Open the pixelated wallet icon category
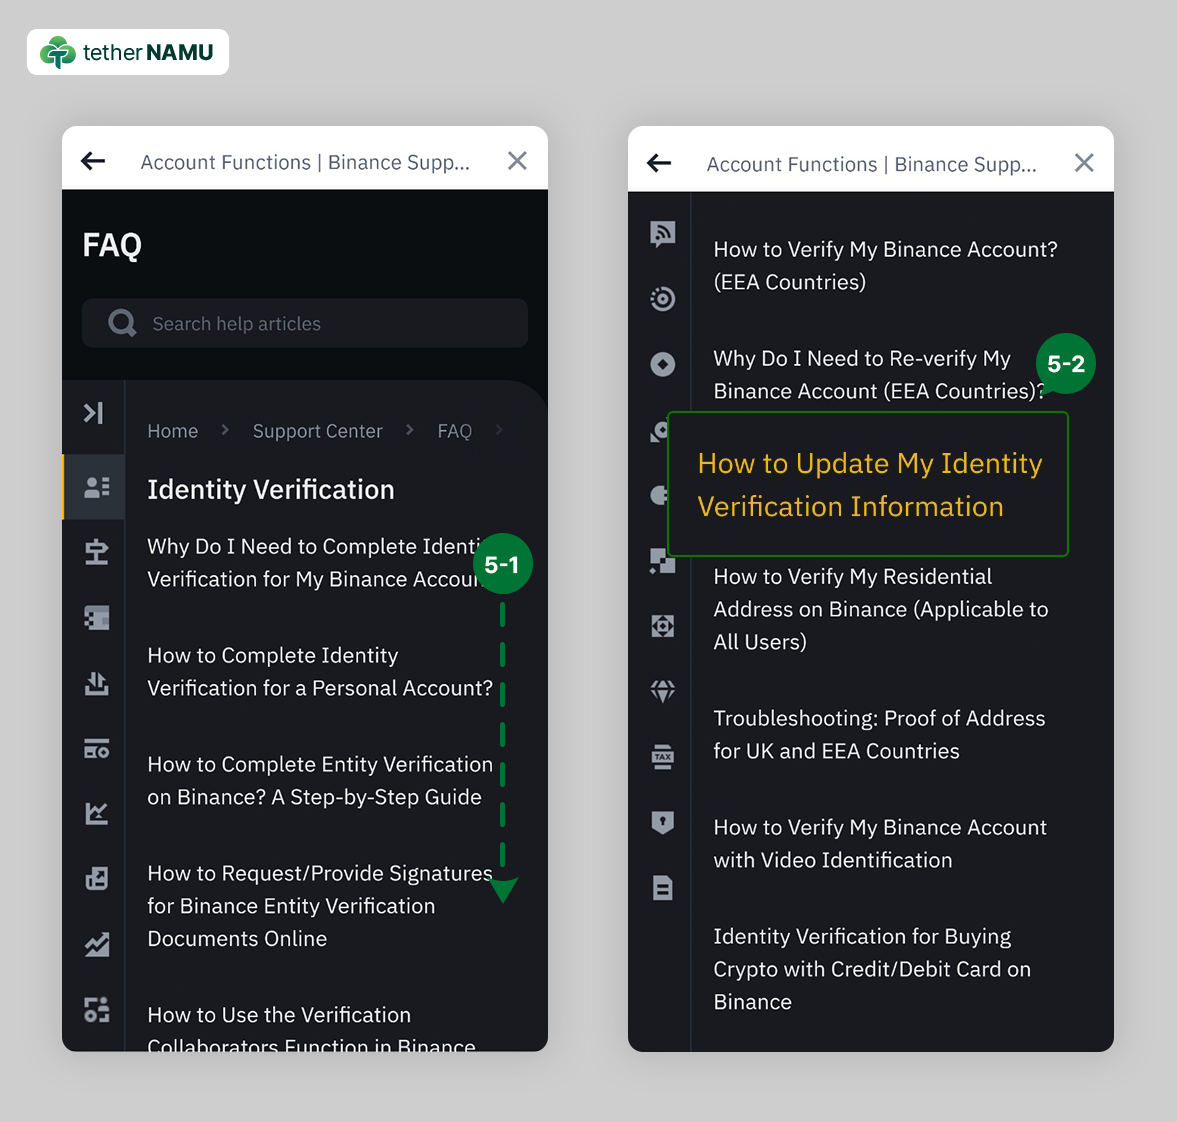Image resolution: width=1177 pixels, height=1122 pixels. coord(96,618)
